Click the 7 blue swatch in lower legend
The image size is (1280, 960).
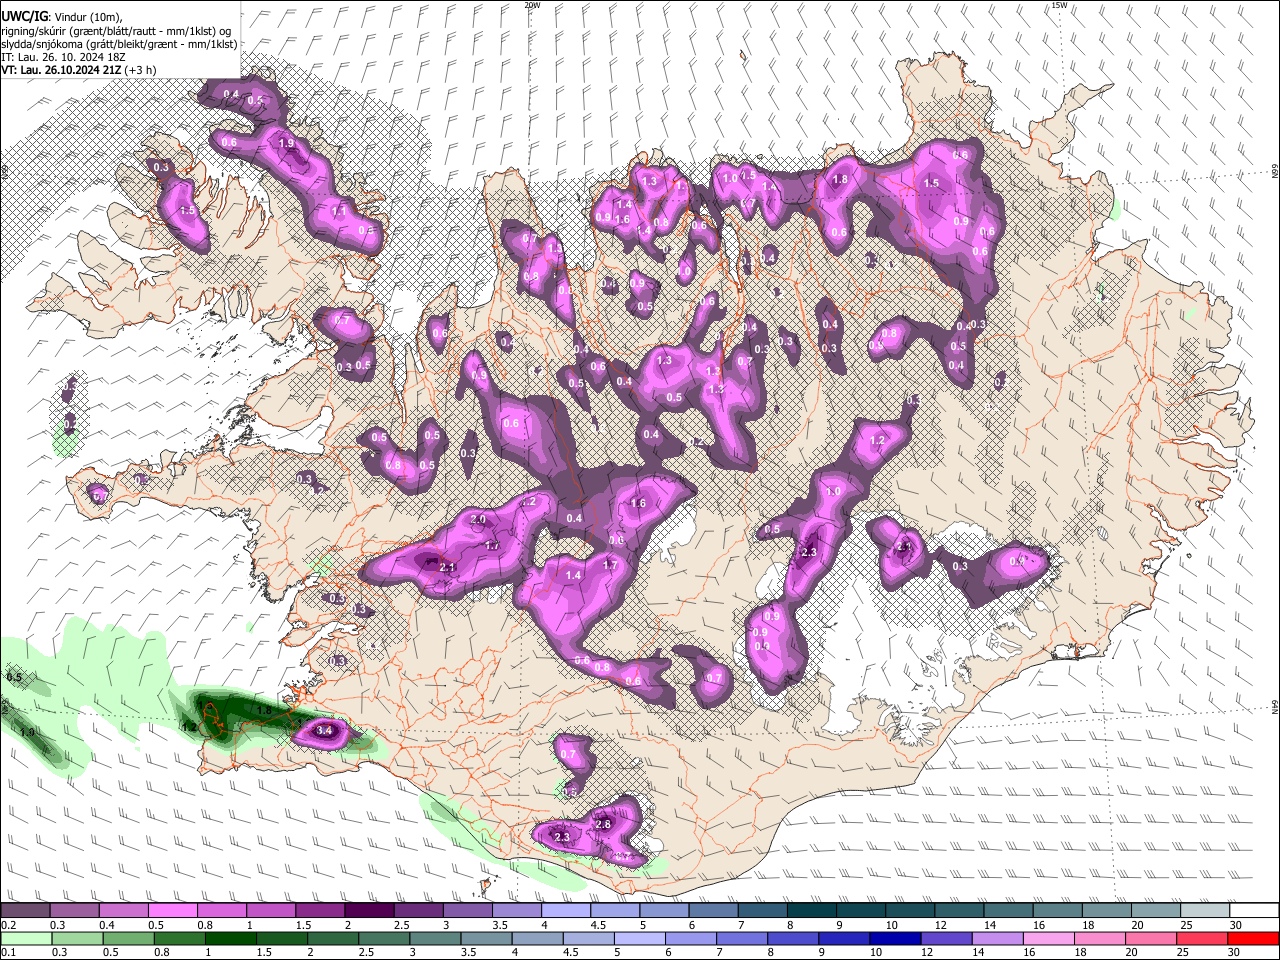pos(742,938)
